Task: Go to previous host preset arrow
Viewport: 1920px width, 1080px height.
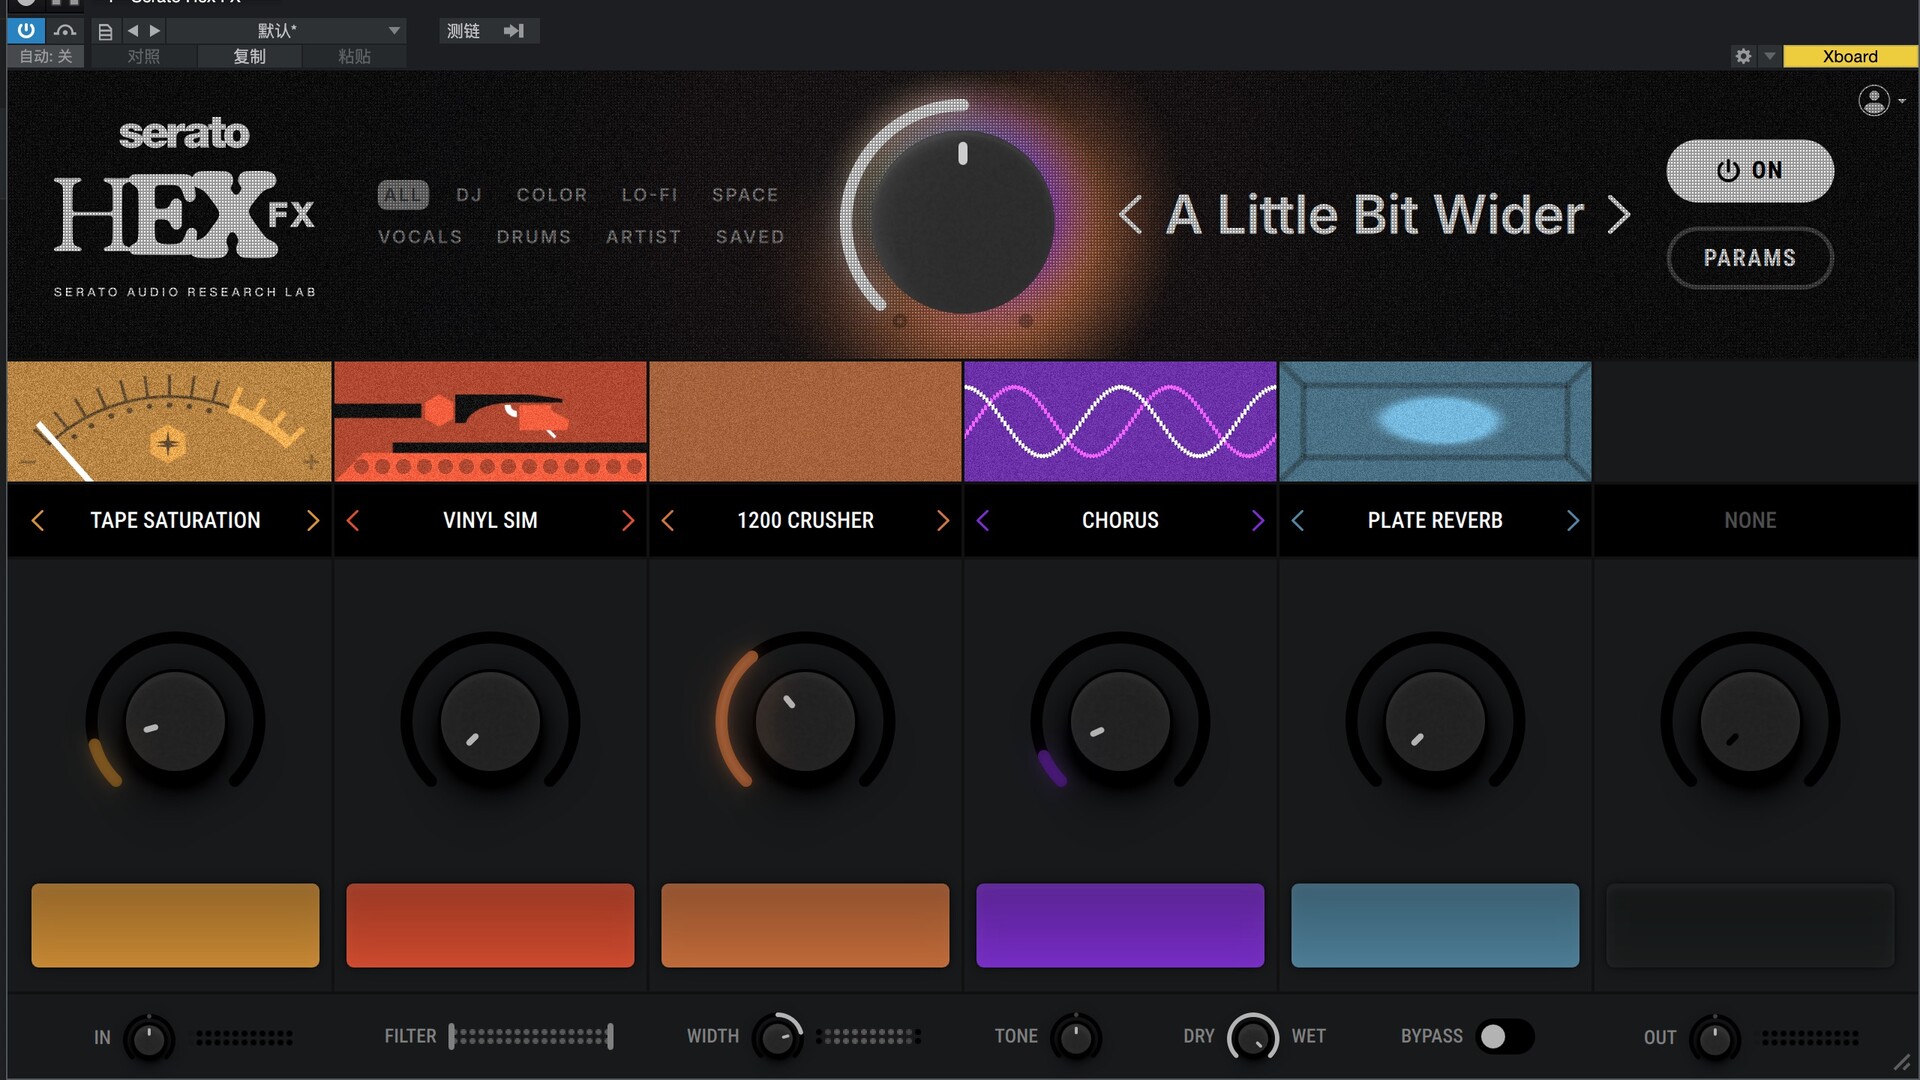Action: pos(133,31)
